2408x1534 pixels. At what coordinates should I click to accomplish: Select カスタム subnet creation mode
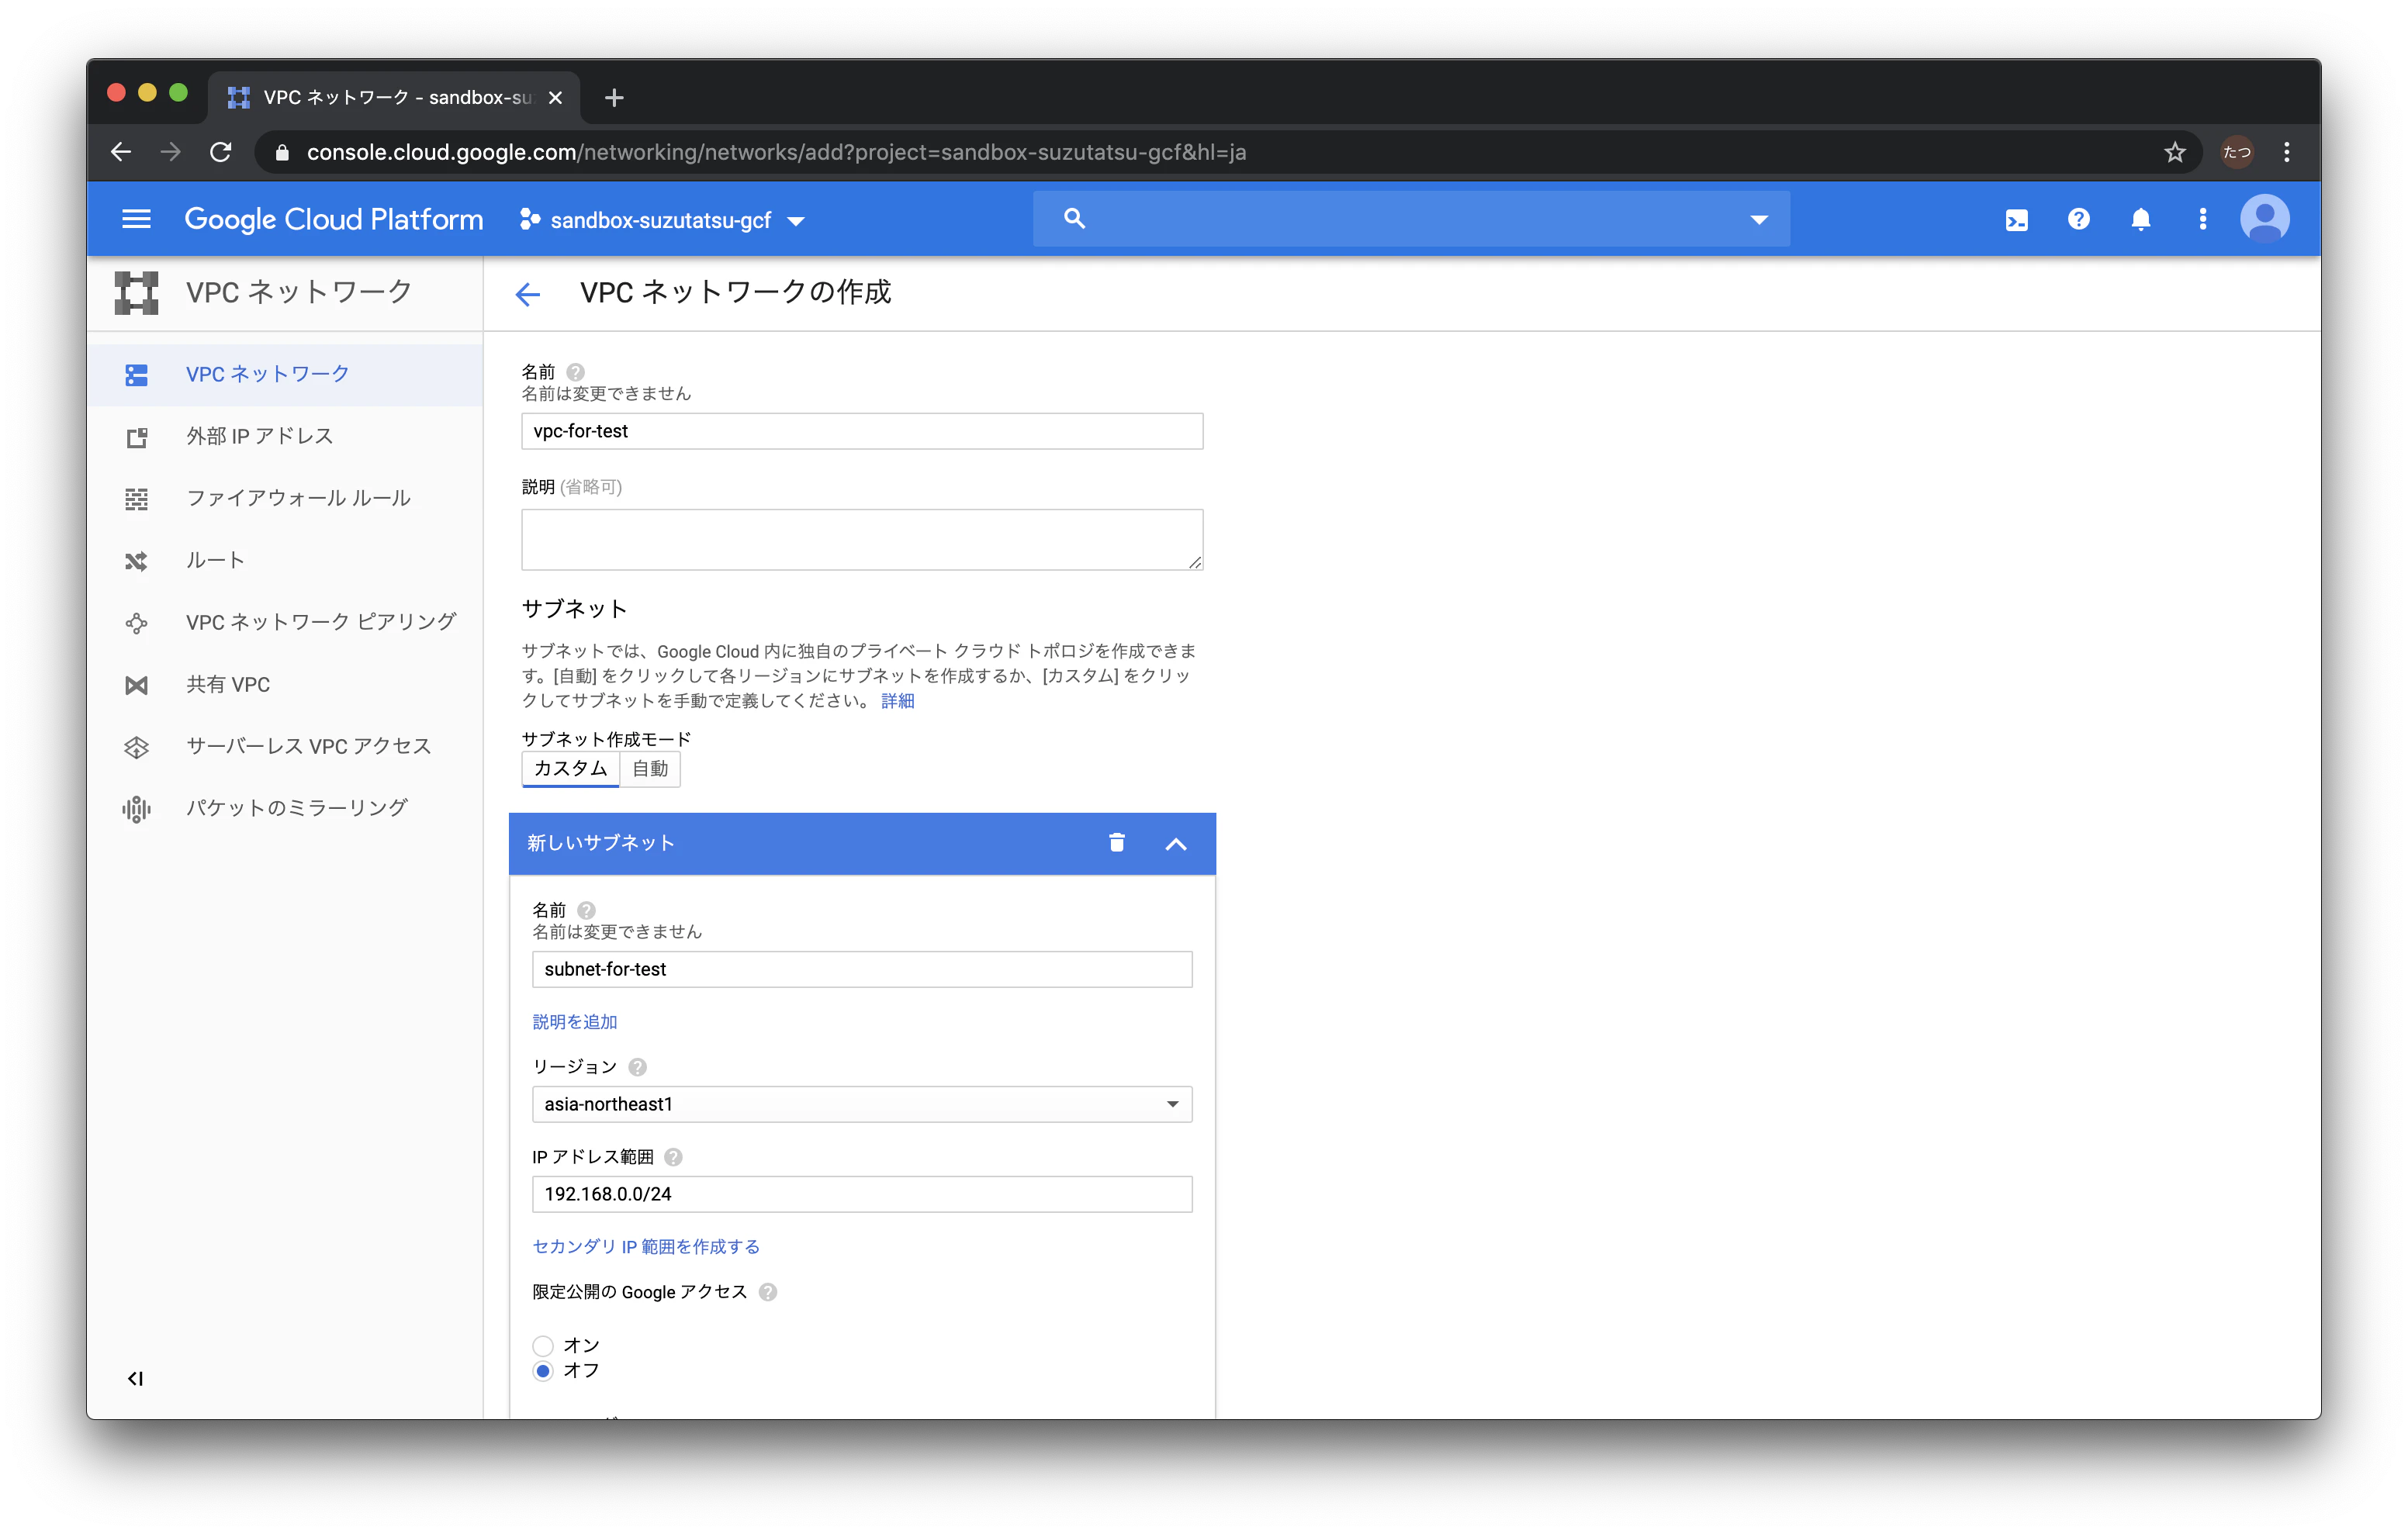(570, 768)
